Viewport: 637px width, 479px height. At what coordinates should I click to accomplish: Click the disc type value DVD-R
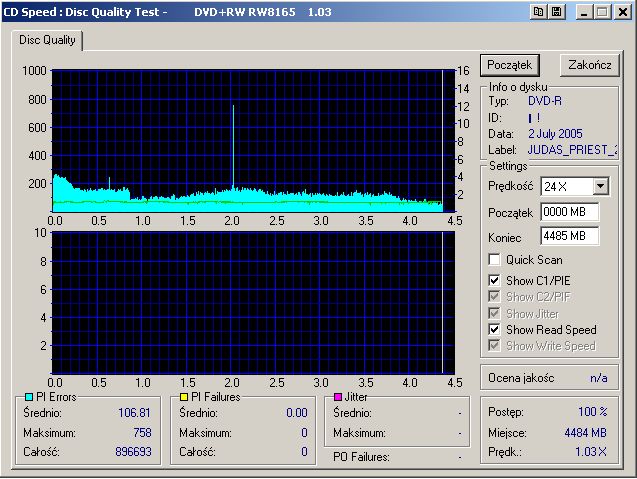[x=545, y=101]
